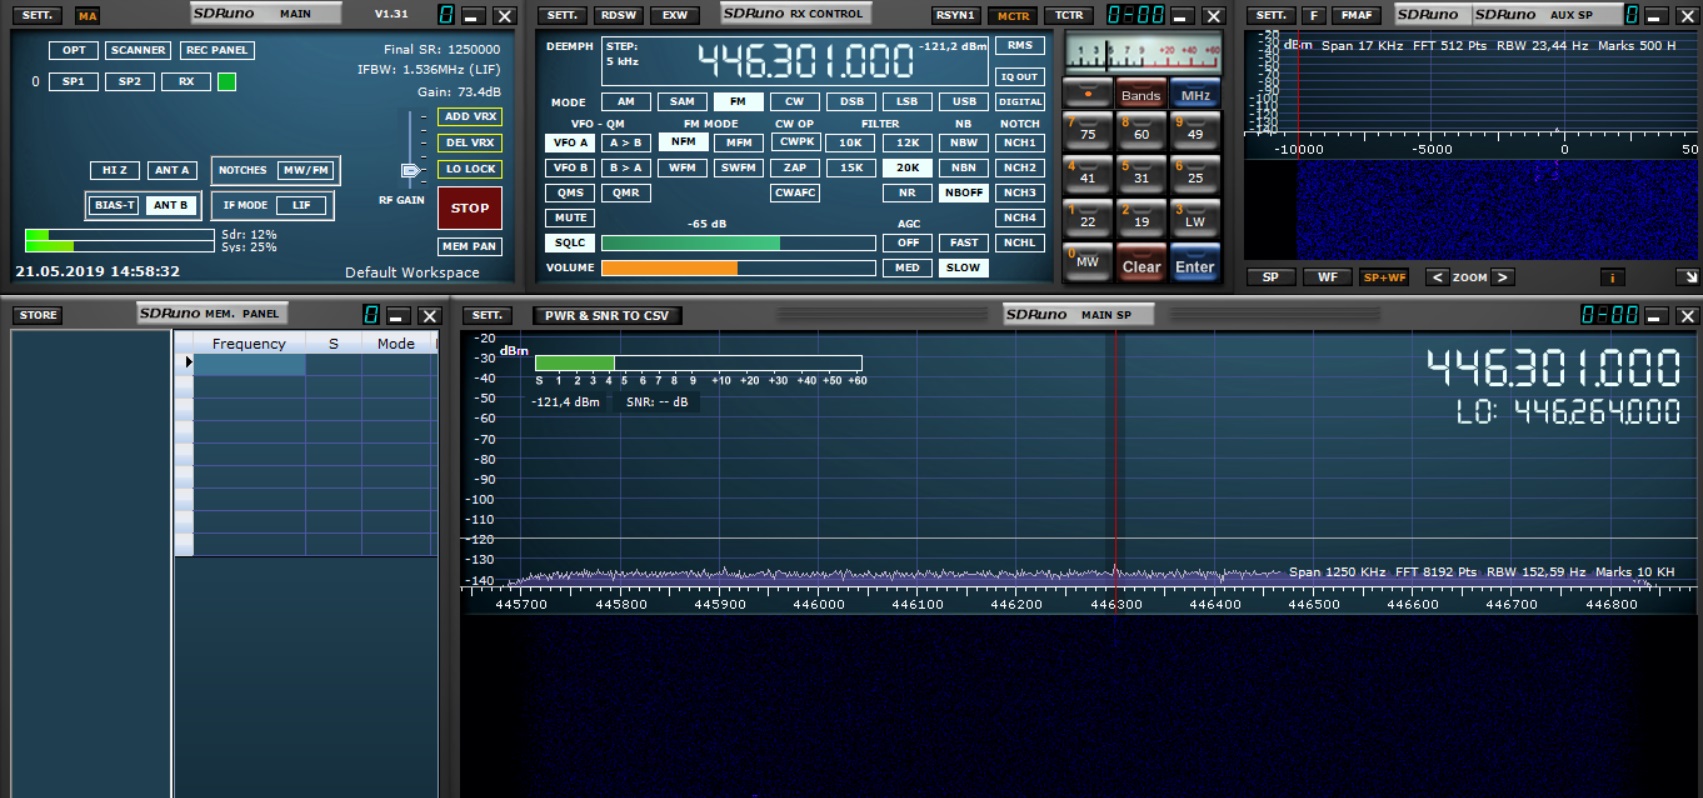
Task: Click the green squelch level bar
Action: pyautogui.click(x=690, y=243)
